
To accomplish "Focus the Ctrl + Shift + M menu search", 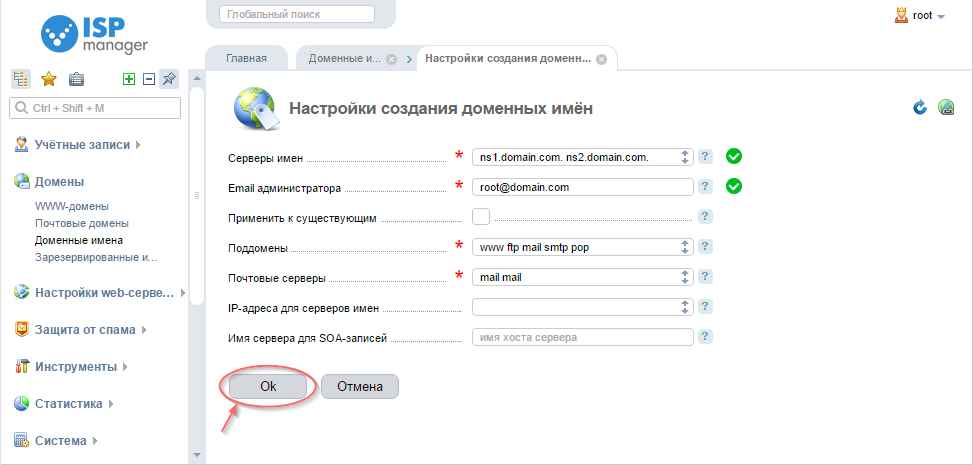I will pos(95,108).
